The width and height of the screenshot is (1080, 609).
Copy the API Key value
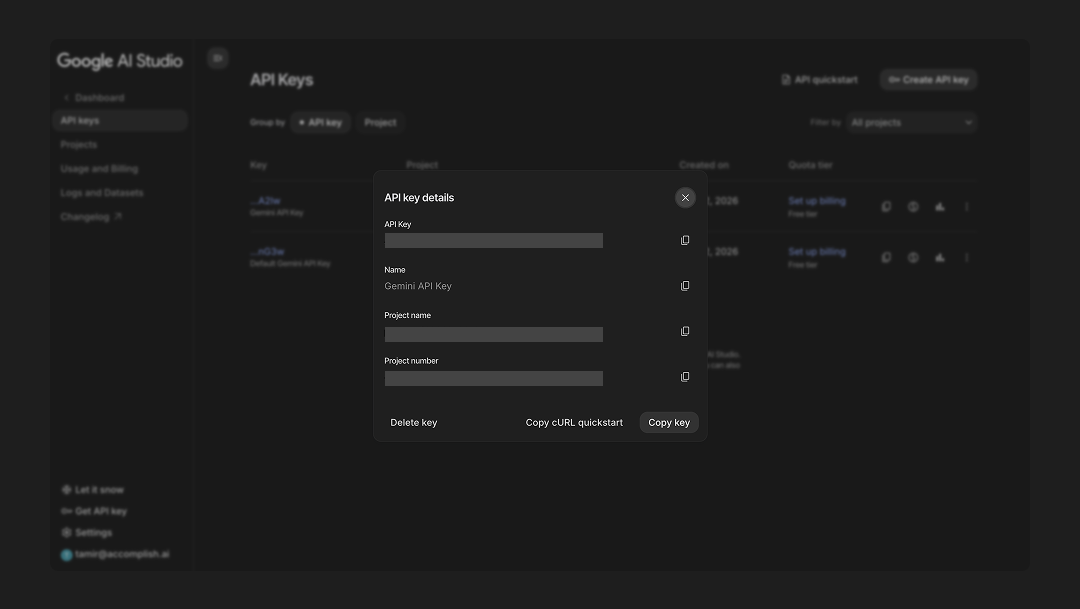pos(685,240)
